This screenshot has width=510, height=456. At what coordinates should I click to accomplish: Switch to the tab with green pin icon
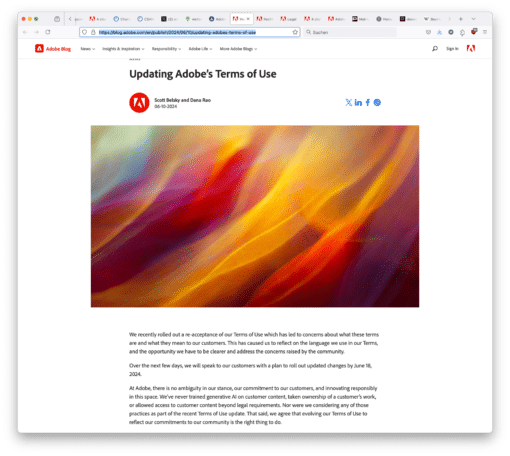[193, 19]
